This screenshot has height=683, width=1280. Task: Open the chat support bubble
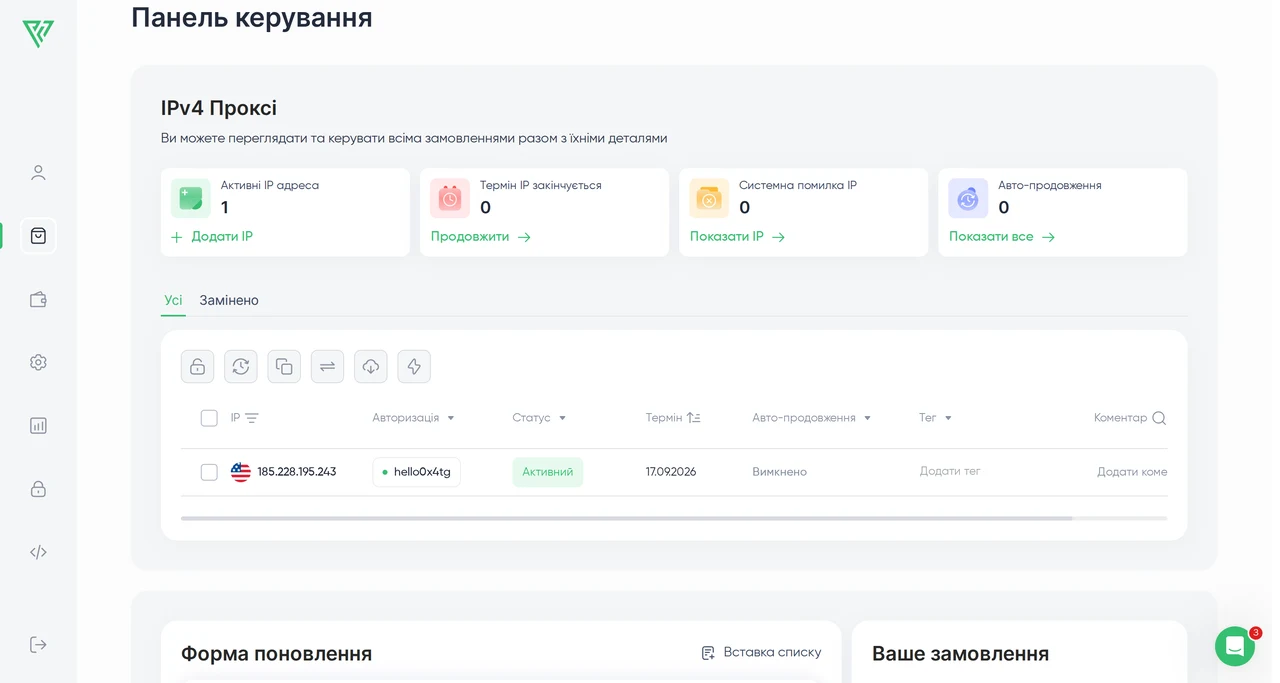tap(1235, 646)
